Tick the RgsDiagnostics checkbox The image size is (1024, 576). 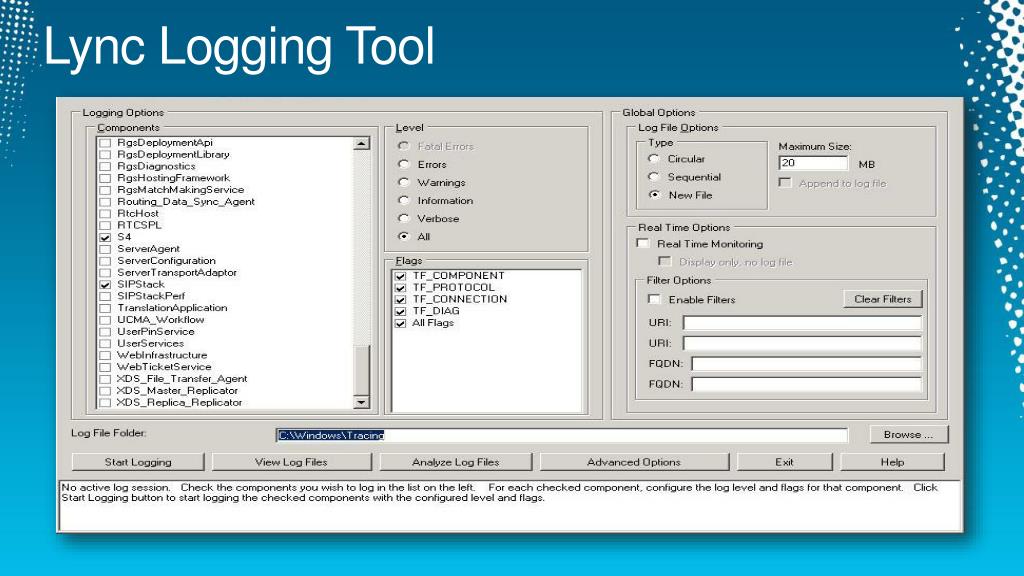tap(105, 167)
